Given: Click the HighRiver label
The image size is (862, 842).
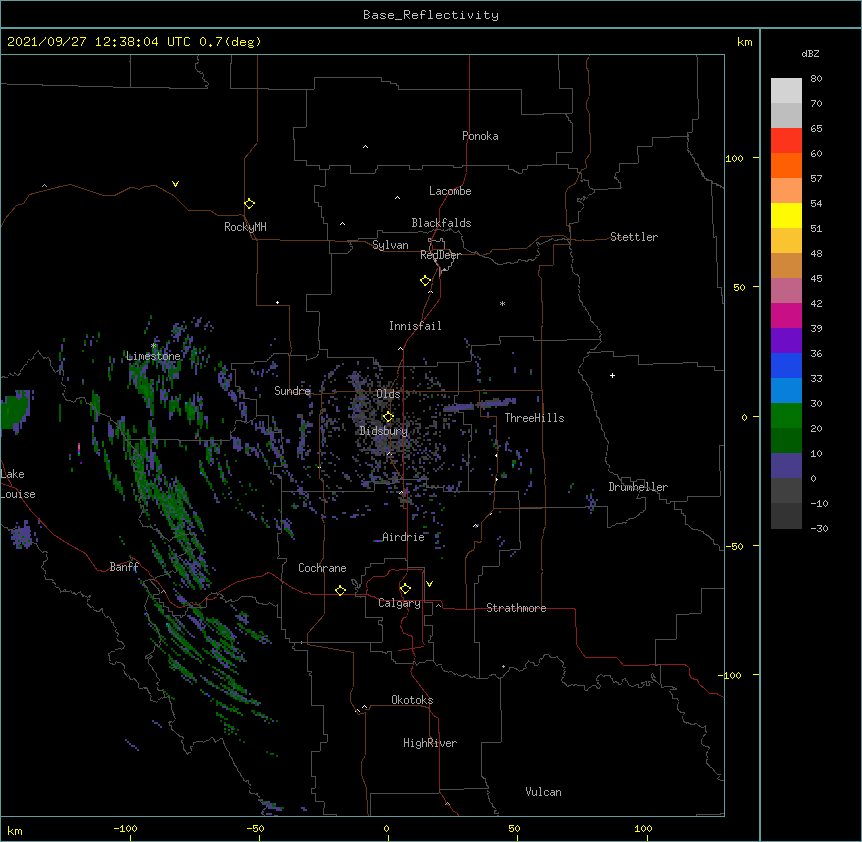Looking at the screenshot, I should (x=430, y=743).
